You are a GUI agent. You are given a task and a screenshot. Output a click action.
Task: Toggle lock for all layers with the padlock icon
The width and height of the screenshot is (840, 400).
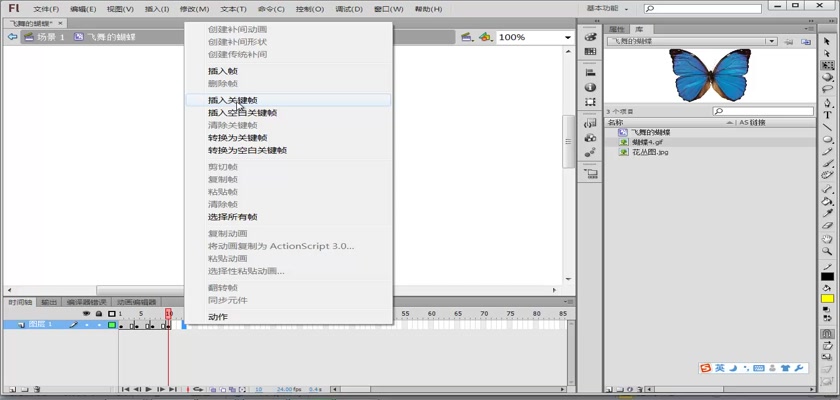(98, 314)
